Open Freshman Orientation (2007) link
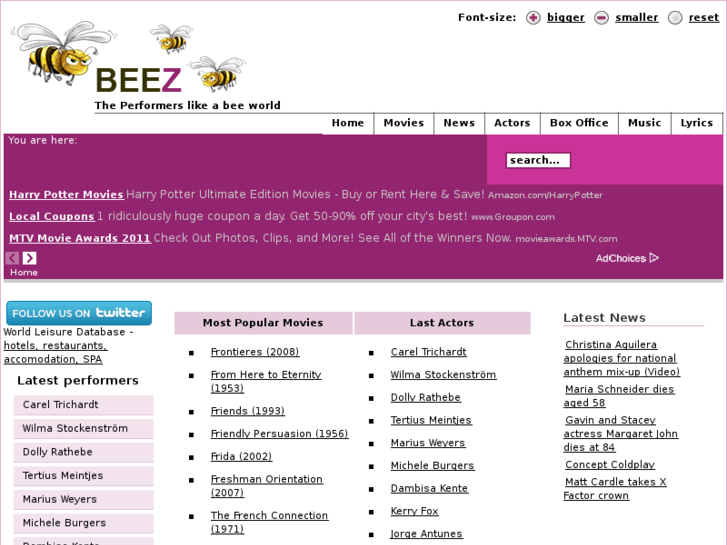 (267, 486)
